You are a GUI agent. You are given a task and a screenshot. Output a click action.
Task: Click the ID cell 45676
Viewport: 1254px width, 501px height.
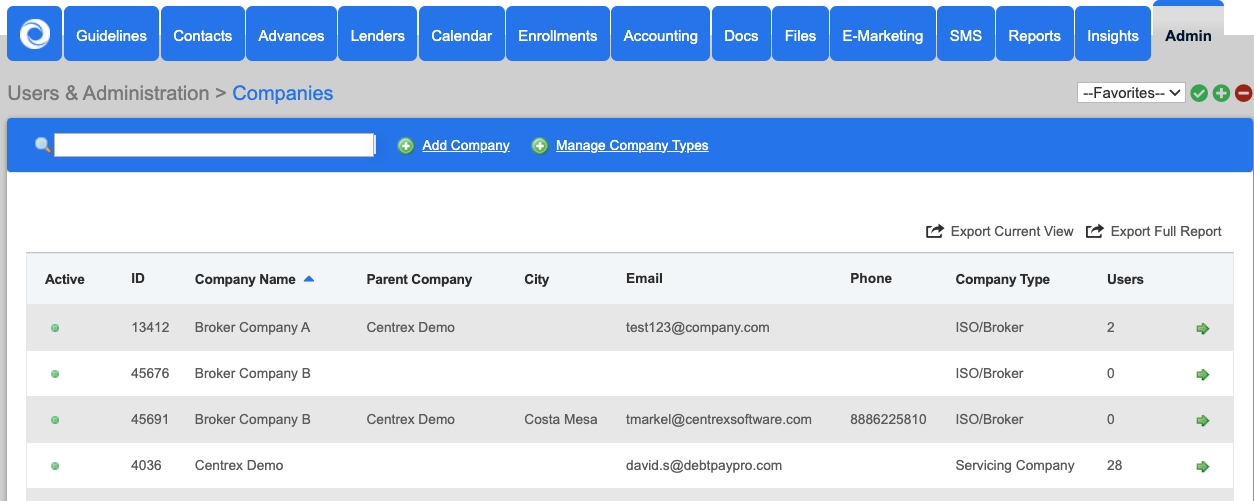(x=150, y=373)
